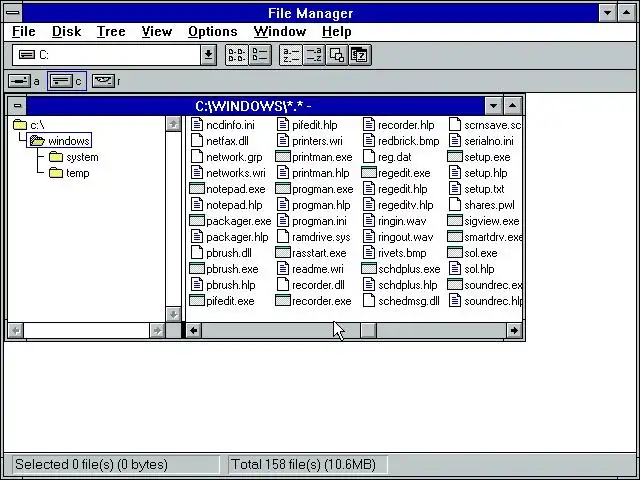Open the File Manager control menu box
The height and width of the screenshot is (480, 640).
(x=13, y=13)
